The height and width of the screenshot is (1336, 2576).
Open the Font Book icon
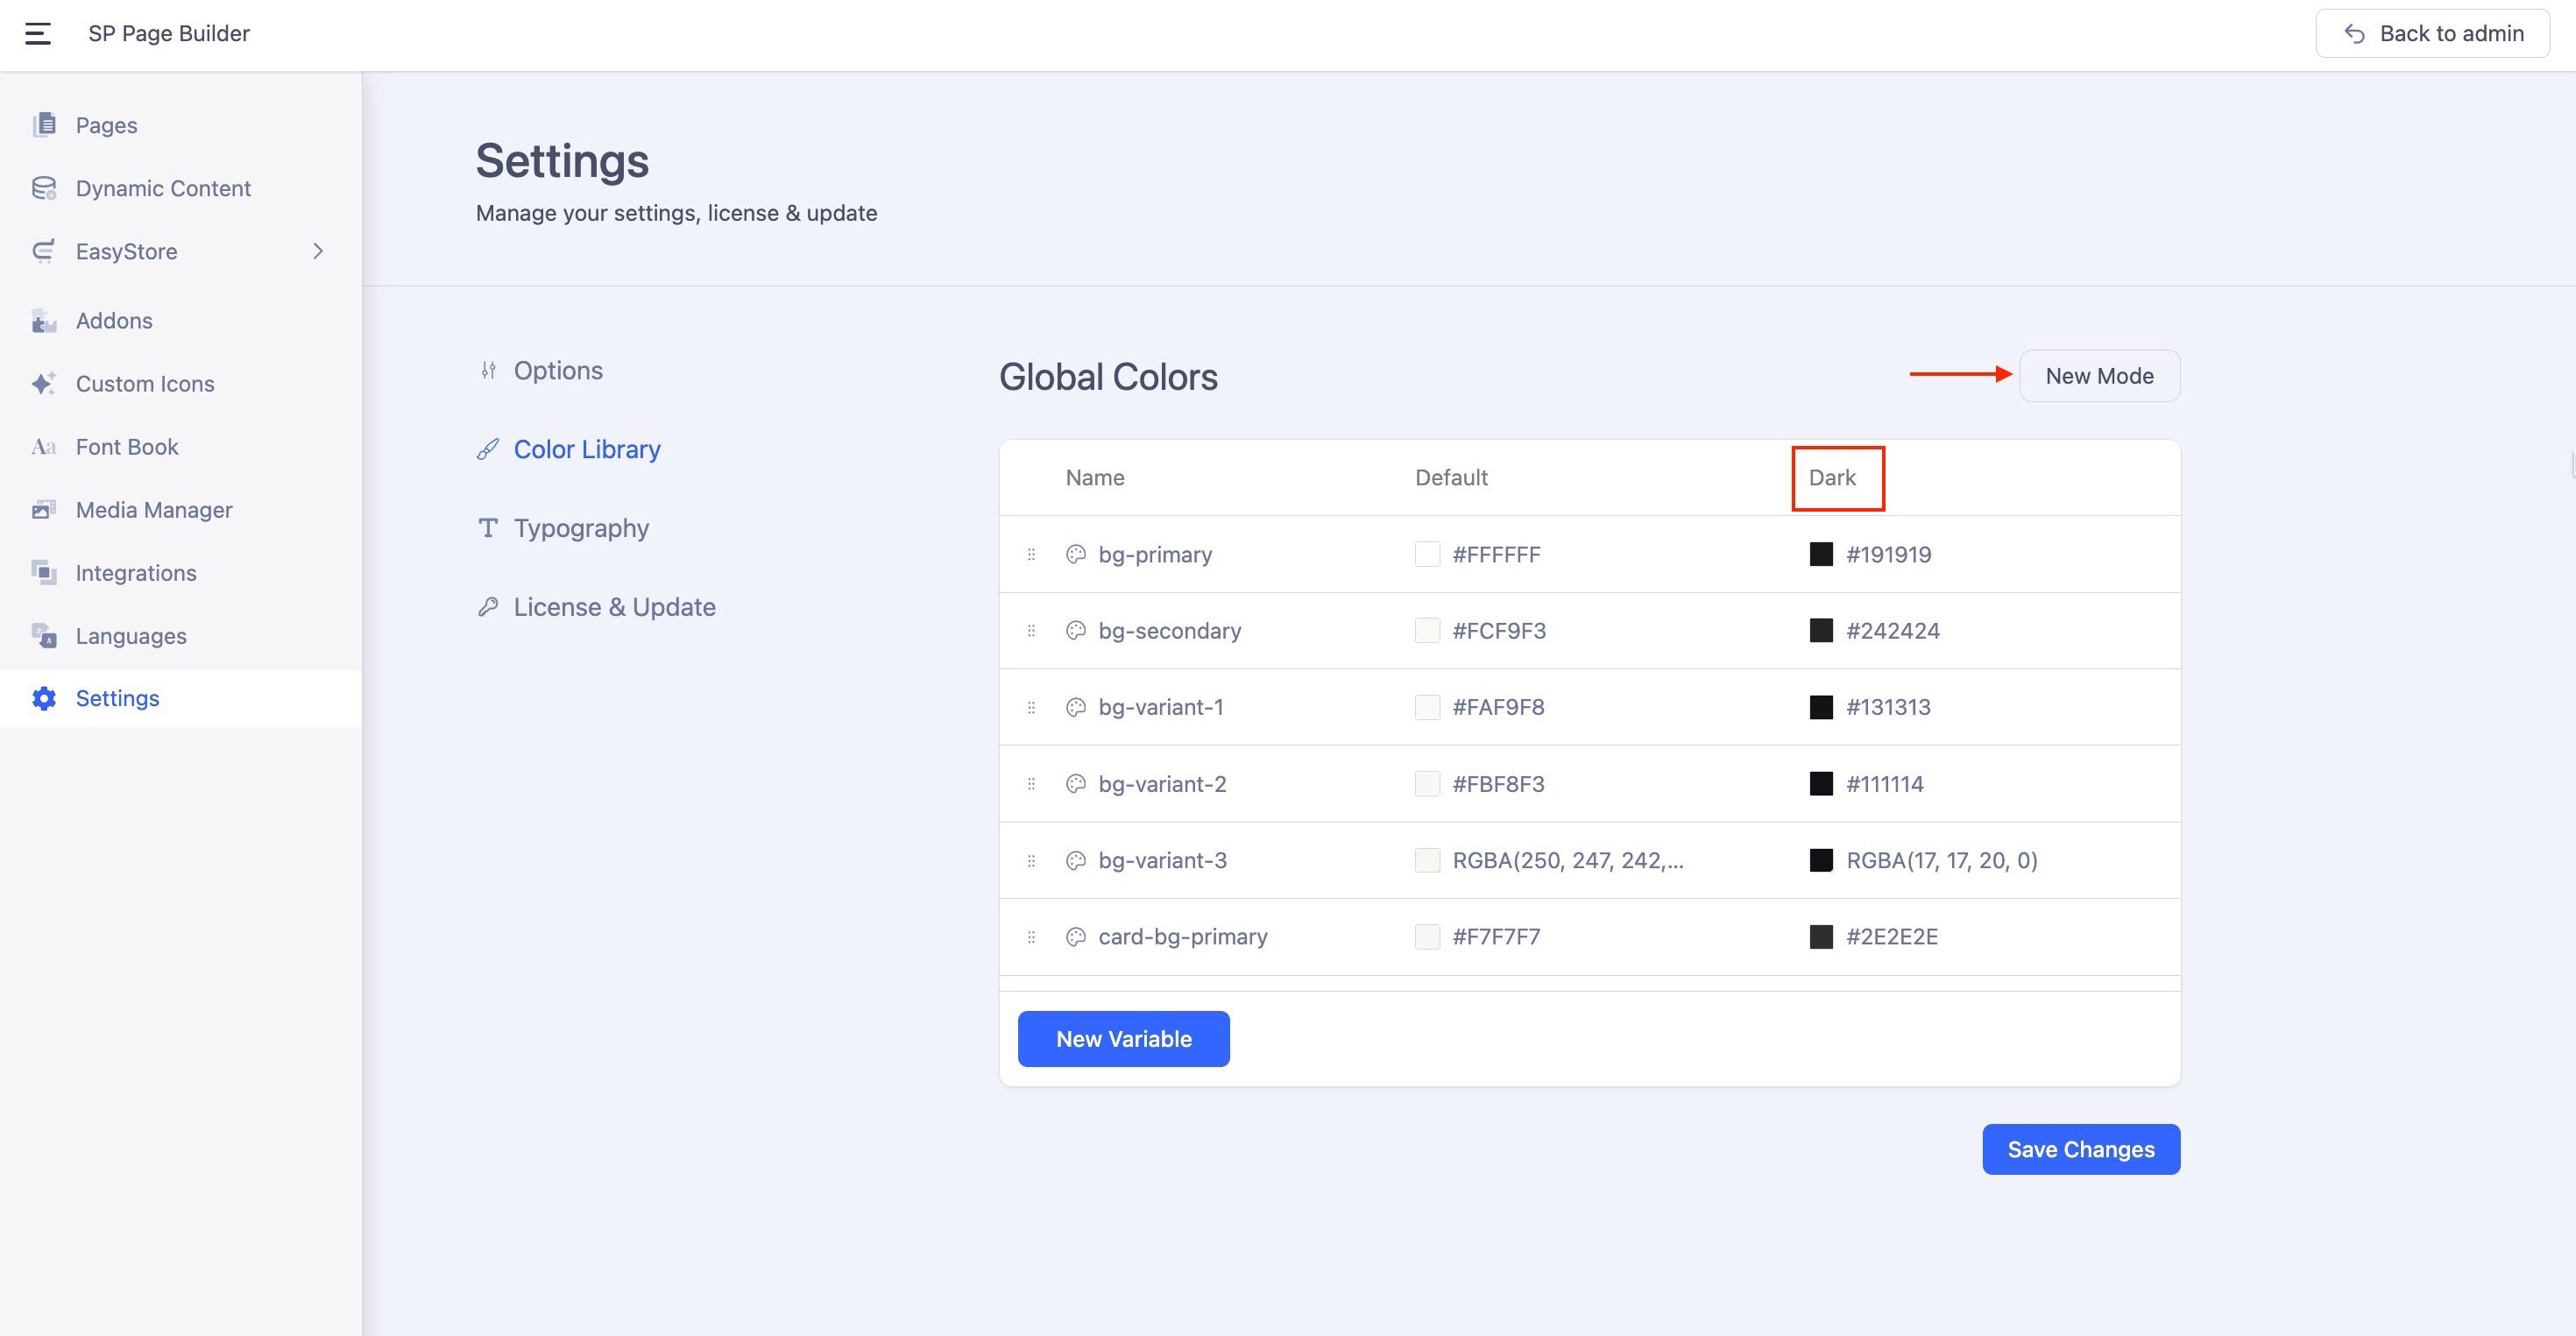pos(44,447)
